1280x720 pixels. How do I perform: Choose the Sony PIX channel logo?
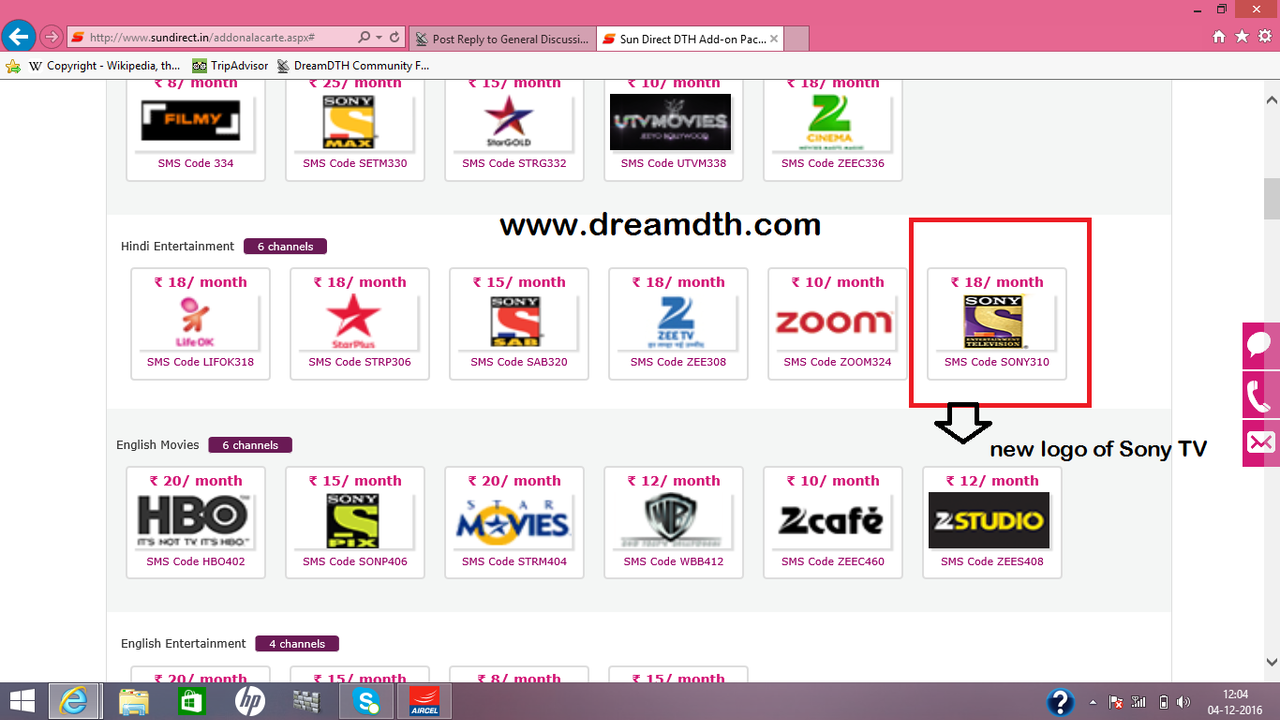353,520
